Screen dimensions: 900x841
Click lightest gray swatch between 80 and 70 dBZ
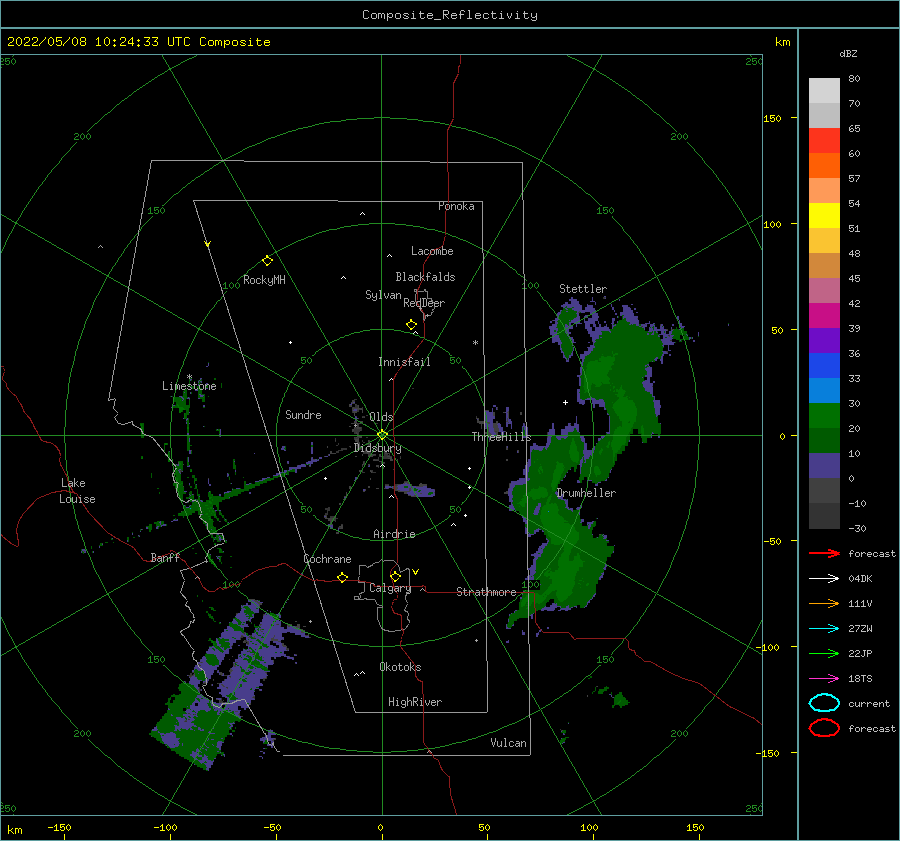824,91
